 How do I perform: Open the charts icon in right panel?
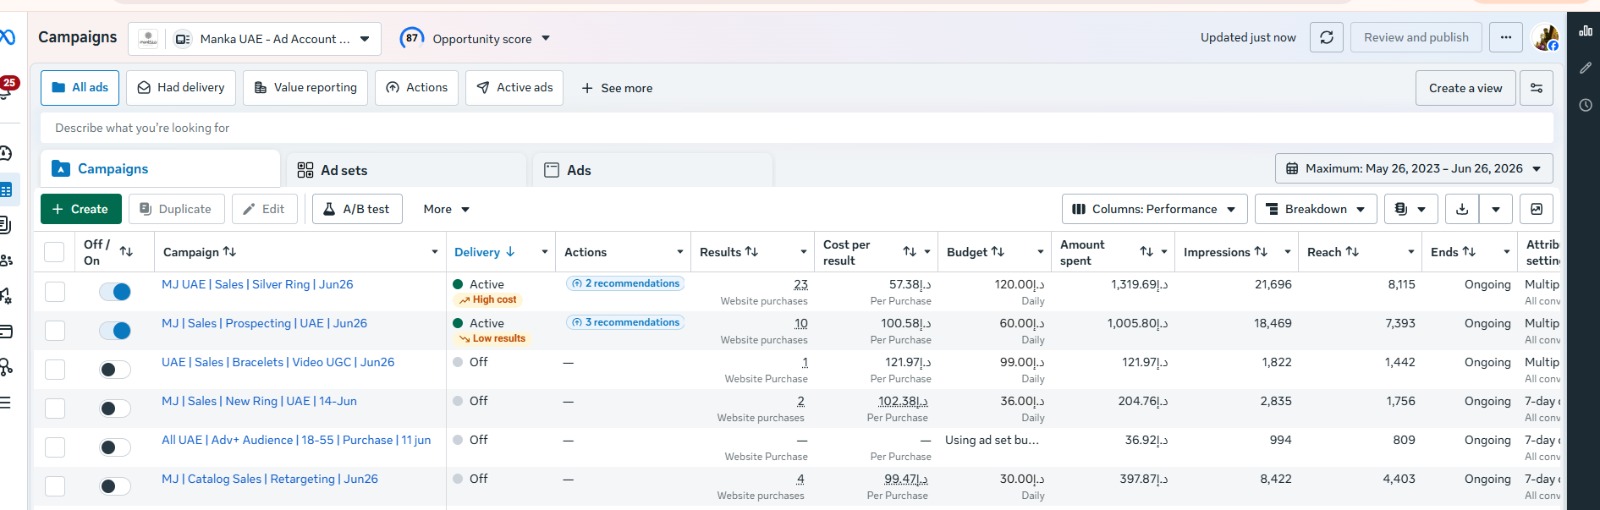click(1586, 31)
